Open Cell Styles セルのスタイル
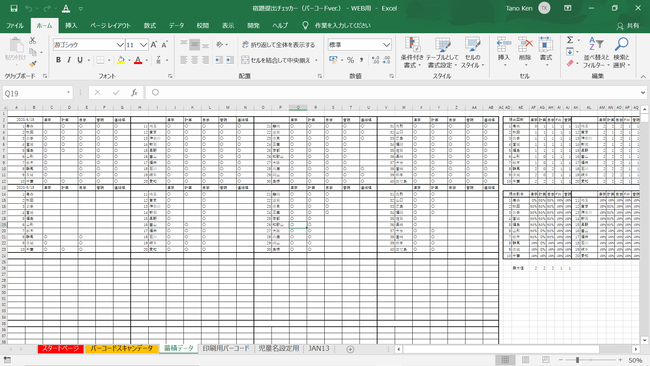 [472, 53]
